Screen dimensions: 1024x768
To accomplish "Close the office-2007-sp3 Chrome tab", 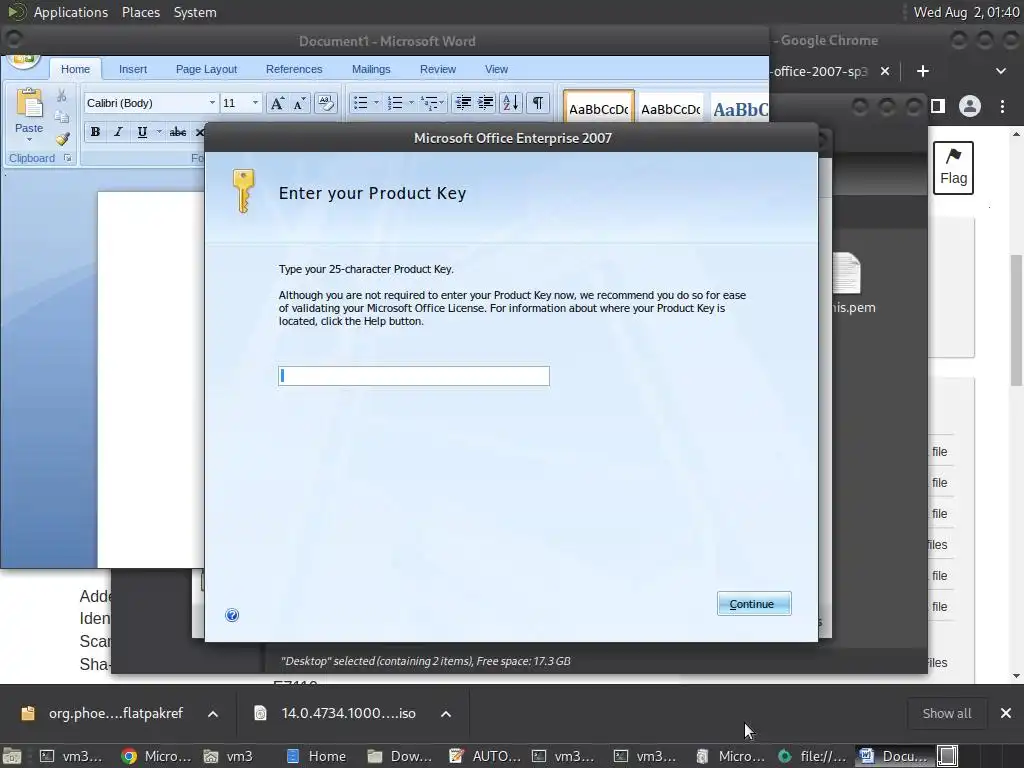I will tap(885, 71).
